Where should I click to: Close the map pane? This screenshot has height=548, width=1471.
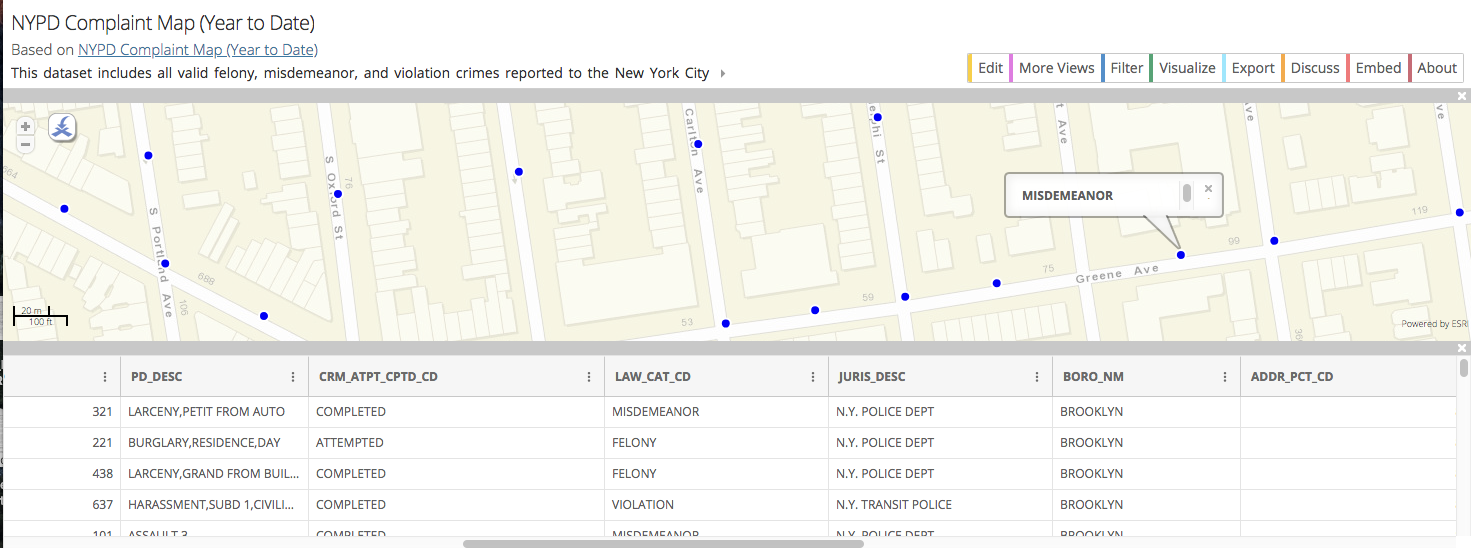click(x=1462, y=96)
